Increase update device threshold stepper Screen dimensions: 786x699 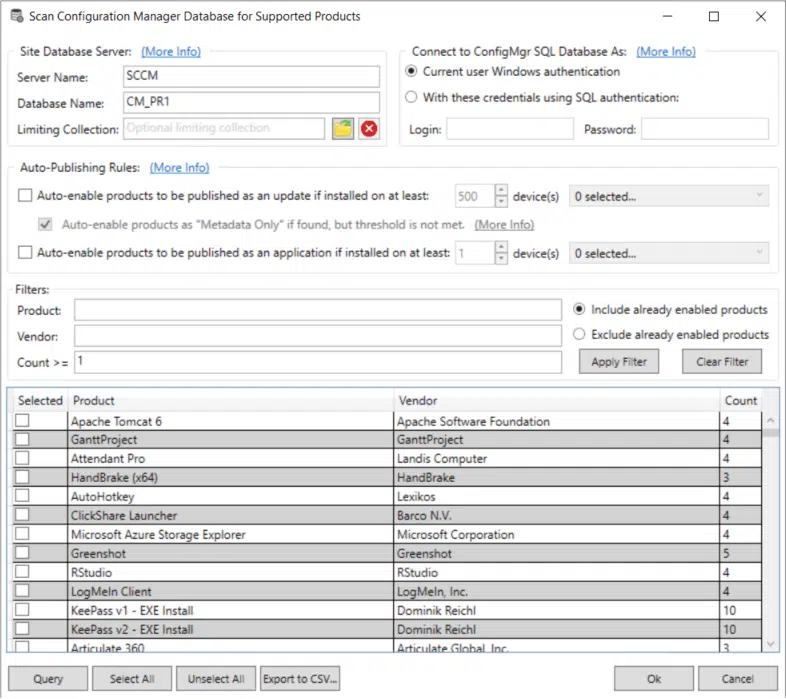coord(501,191)
